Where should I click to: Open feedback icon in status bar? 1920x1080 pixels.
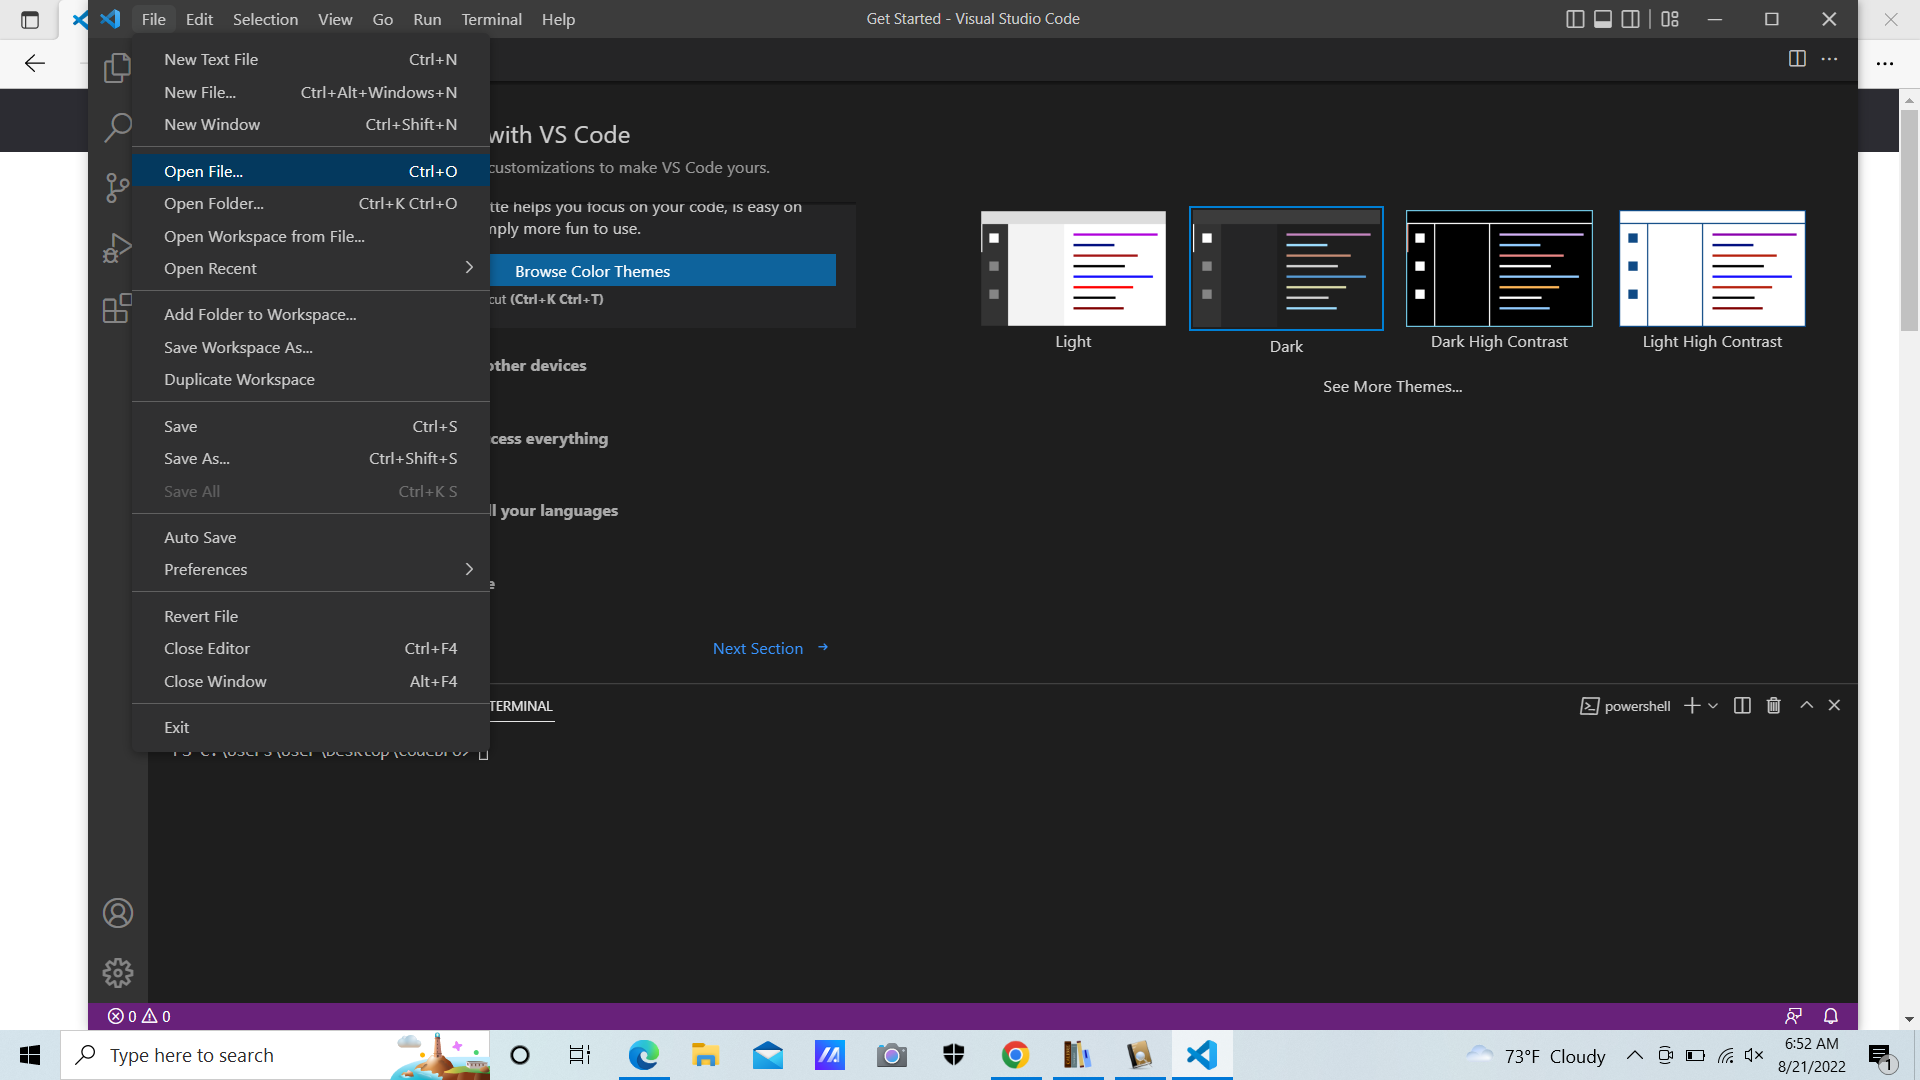pyautogui.click(x=1794, y=1016)
